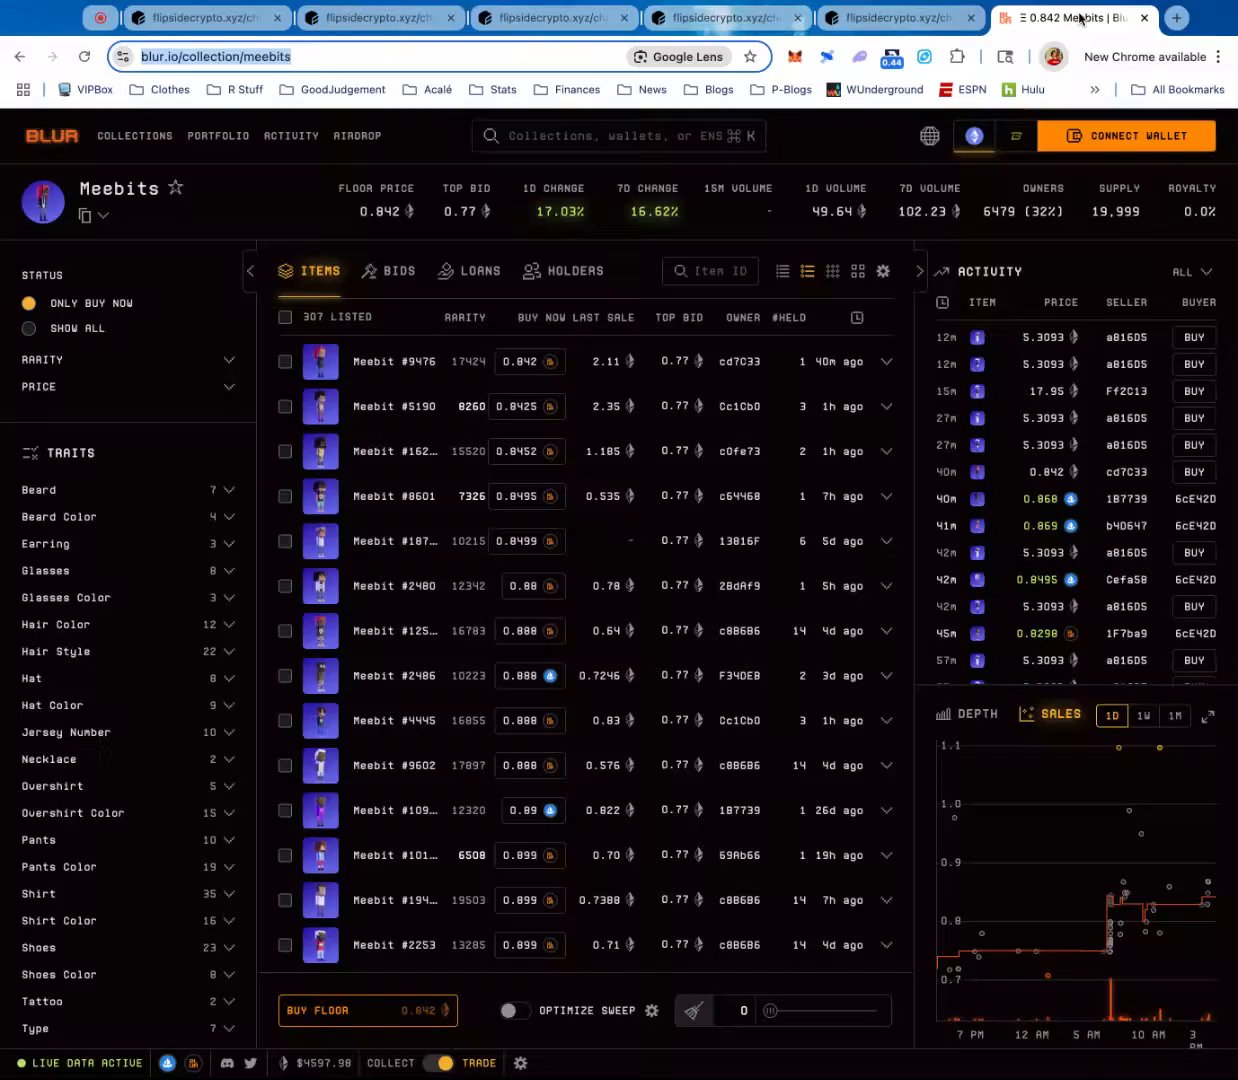Viewport: 1238px width, 1080px height.
Task: Check the box for Meebit #2253
Action: tap(285, 945)
